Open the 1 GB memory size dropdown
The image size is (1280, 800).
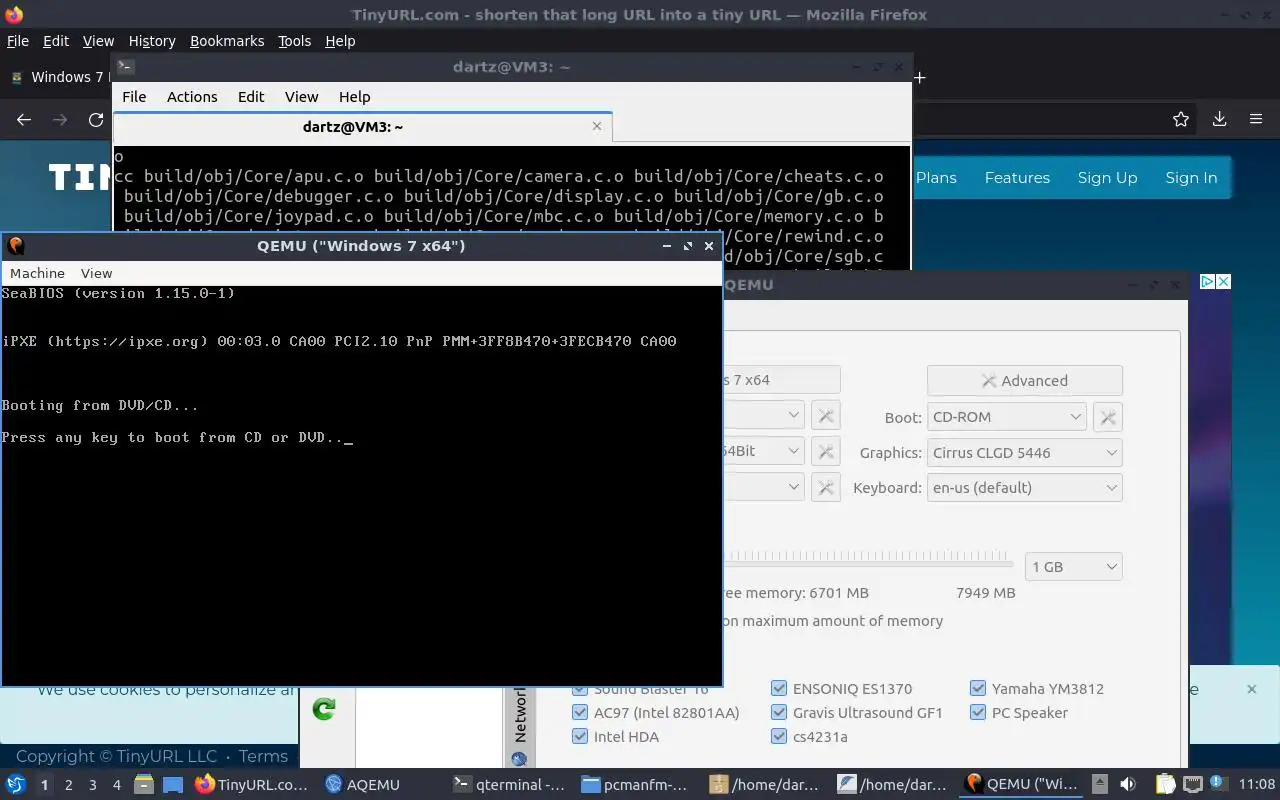[x=1074, y=566]
